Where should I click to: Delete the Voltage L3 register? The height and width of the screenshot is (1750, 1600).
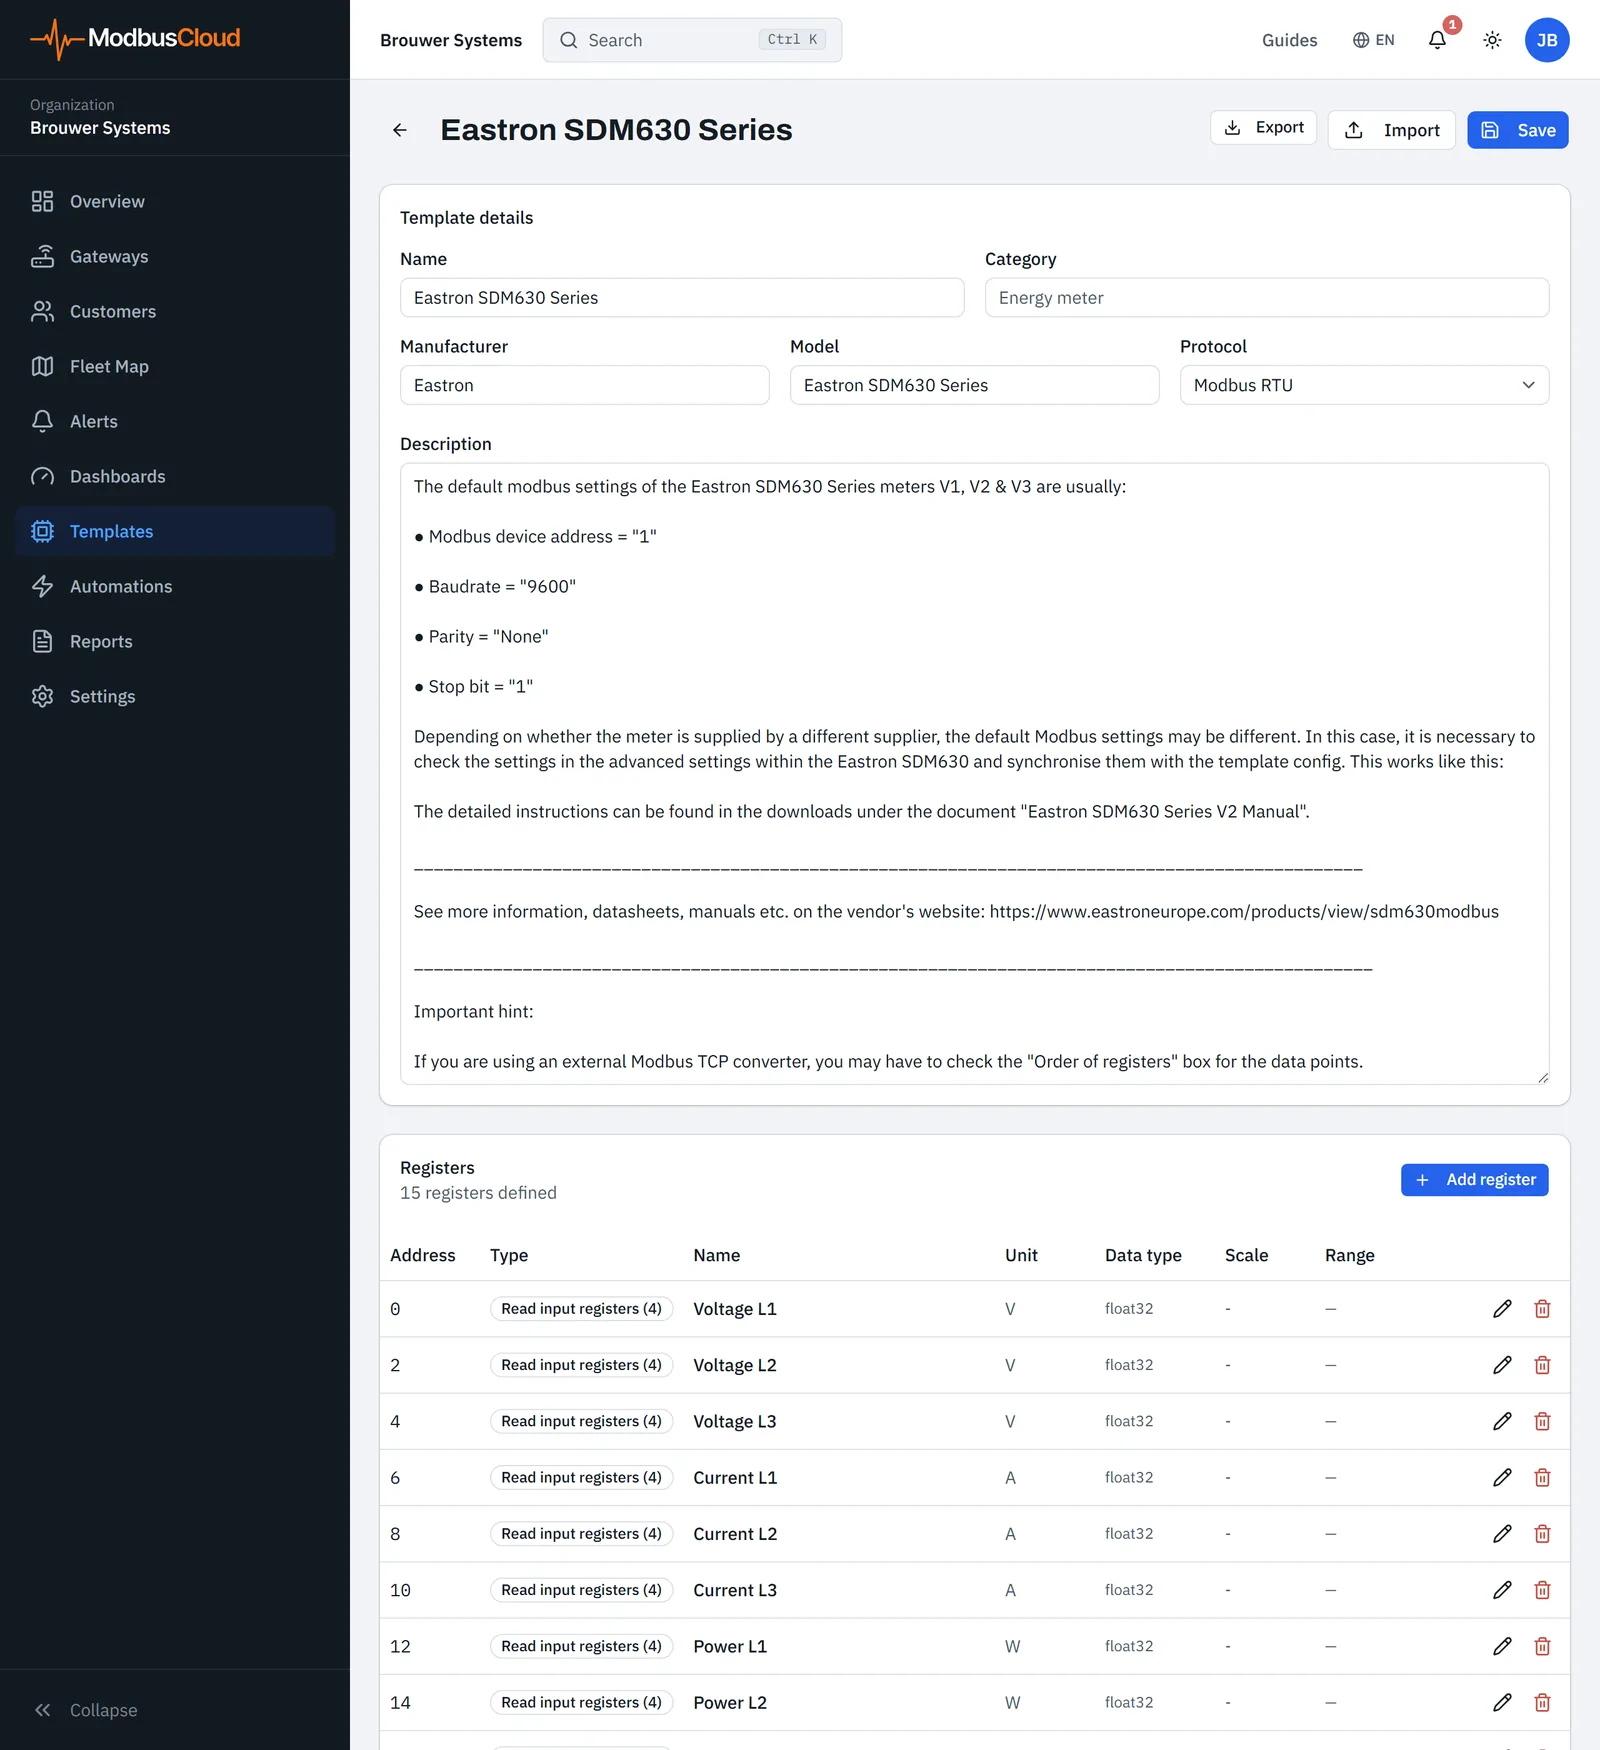[x=1542, y=1421]
